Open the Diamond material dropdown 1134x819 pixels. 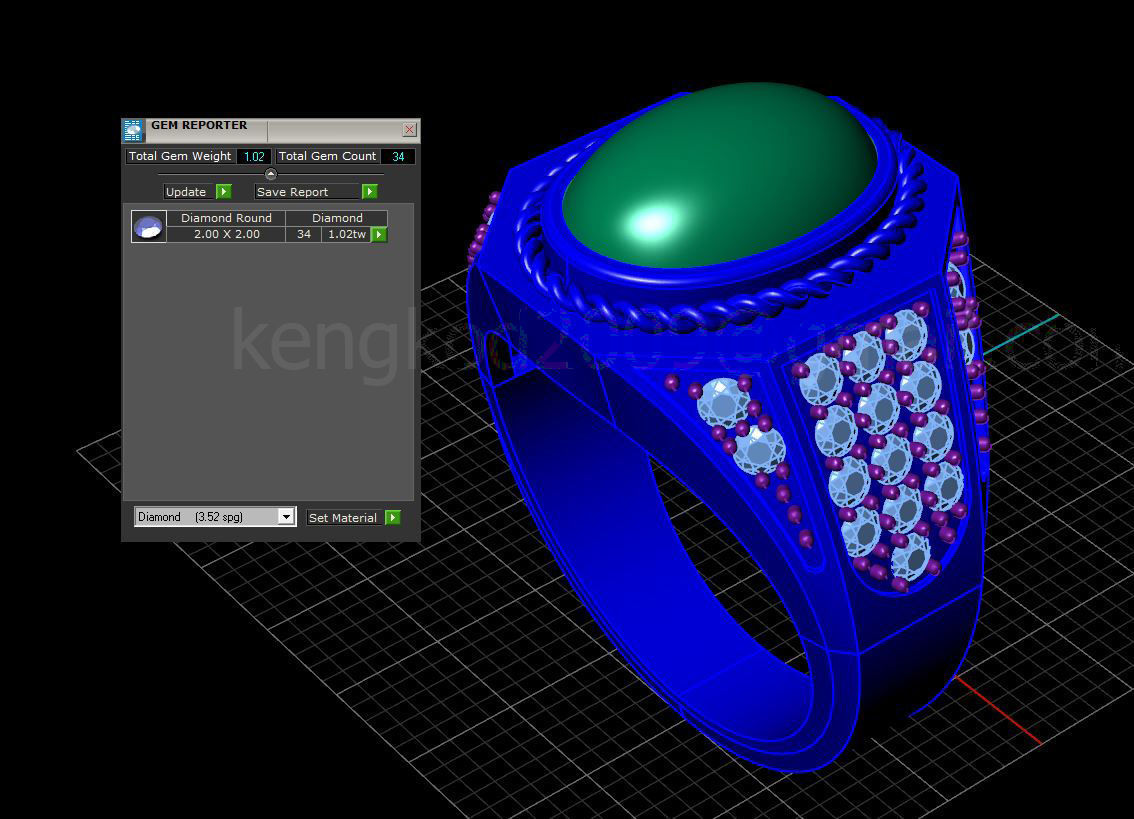tap(286, 517)
